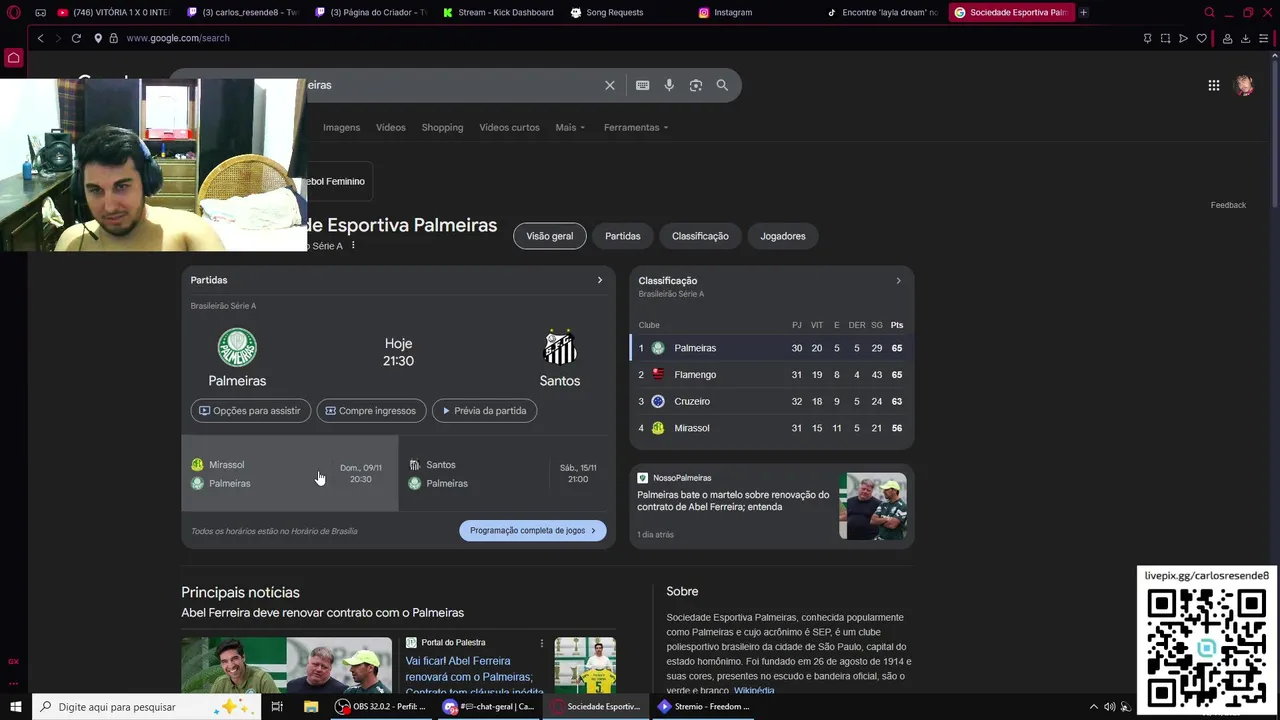This screenshot has height=720, width=1280.
Task: Expand the Mais search filter dropdown
Action: point(570,127)
